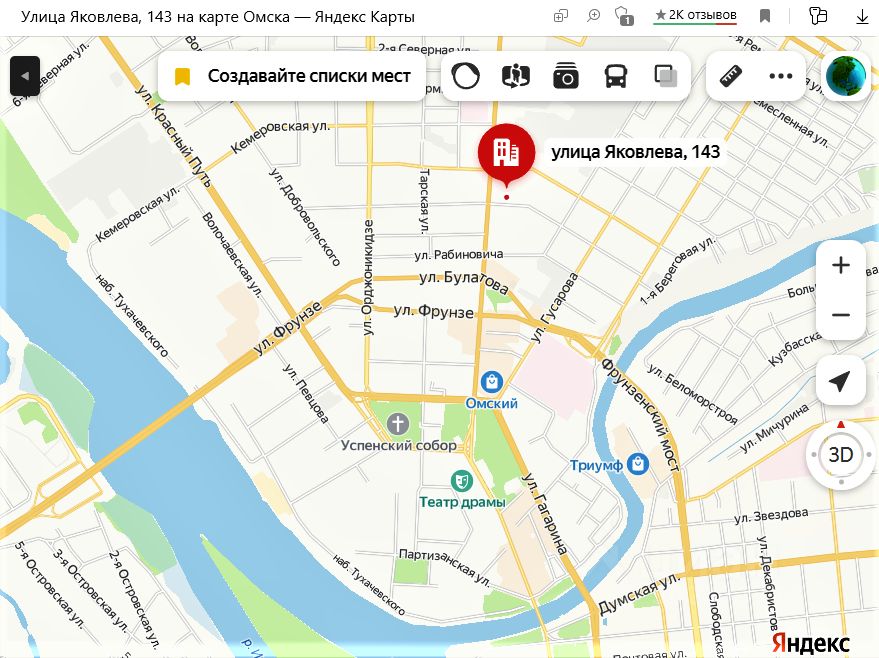Click the ул. Звездова street label

[771, 516]
